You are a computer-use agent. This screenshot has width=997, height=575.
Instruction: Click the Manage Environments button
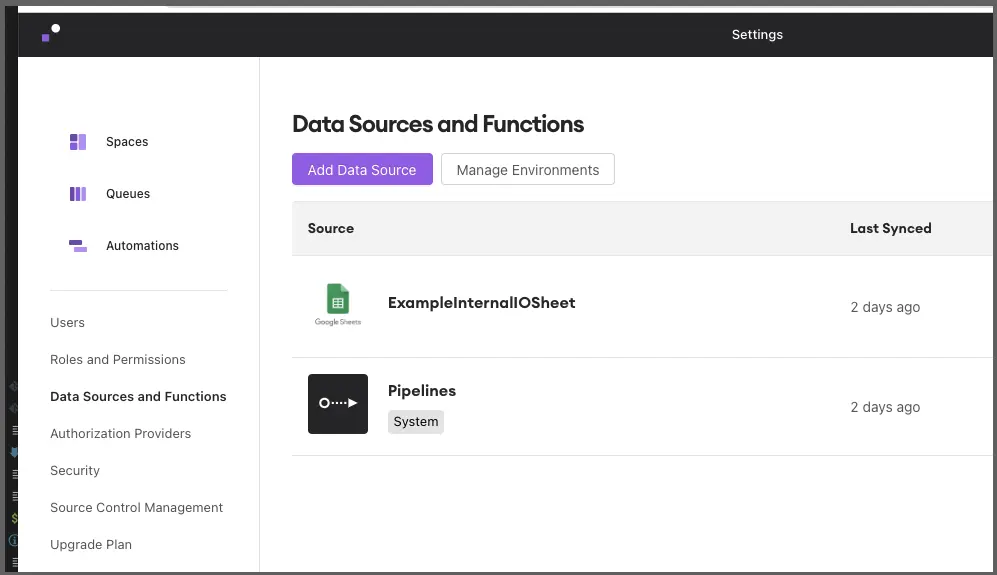528,170
